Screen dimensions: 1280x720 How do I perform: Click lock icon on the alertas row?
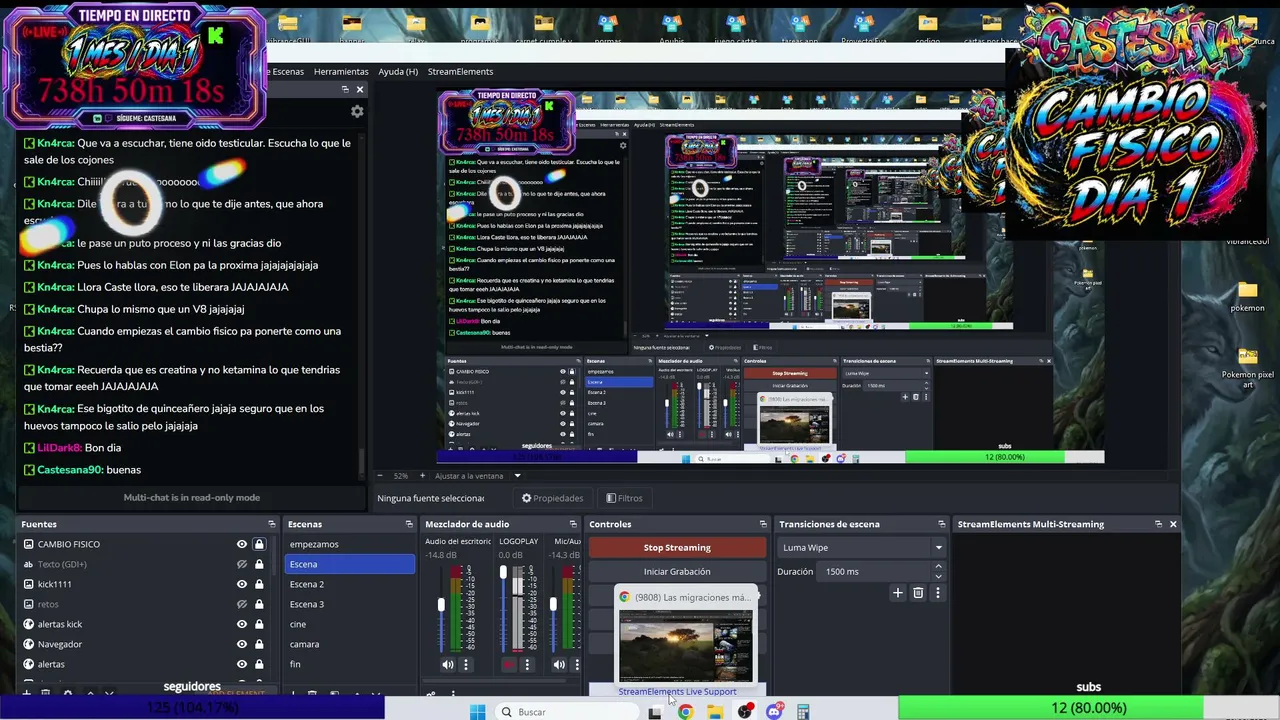point(259,664)
